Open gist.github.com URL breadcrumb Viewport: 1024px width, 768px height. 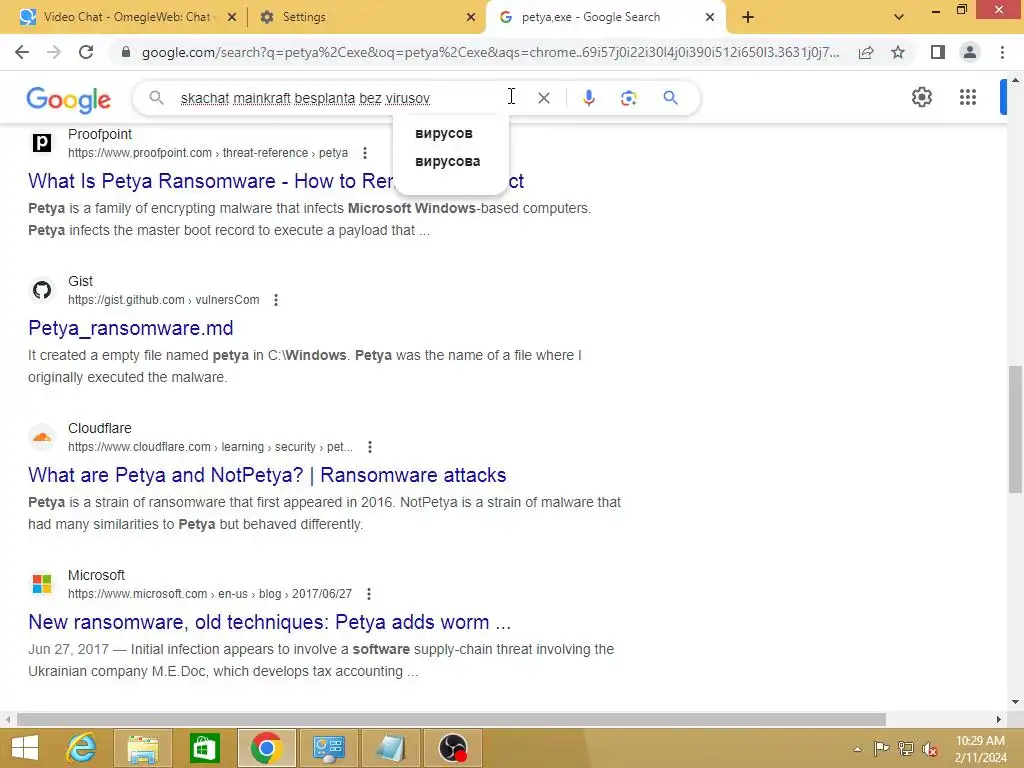(x=163, y=300)
